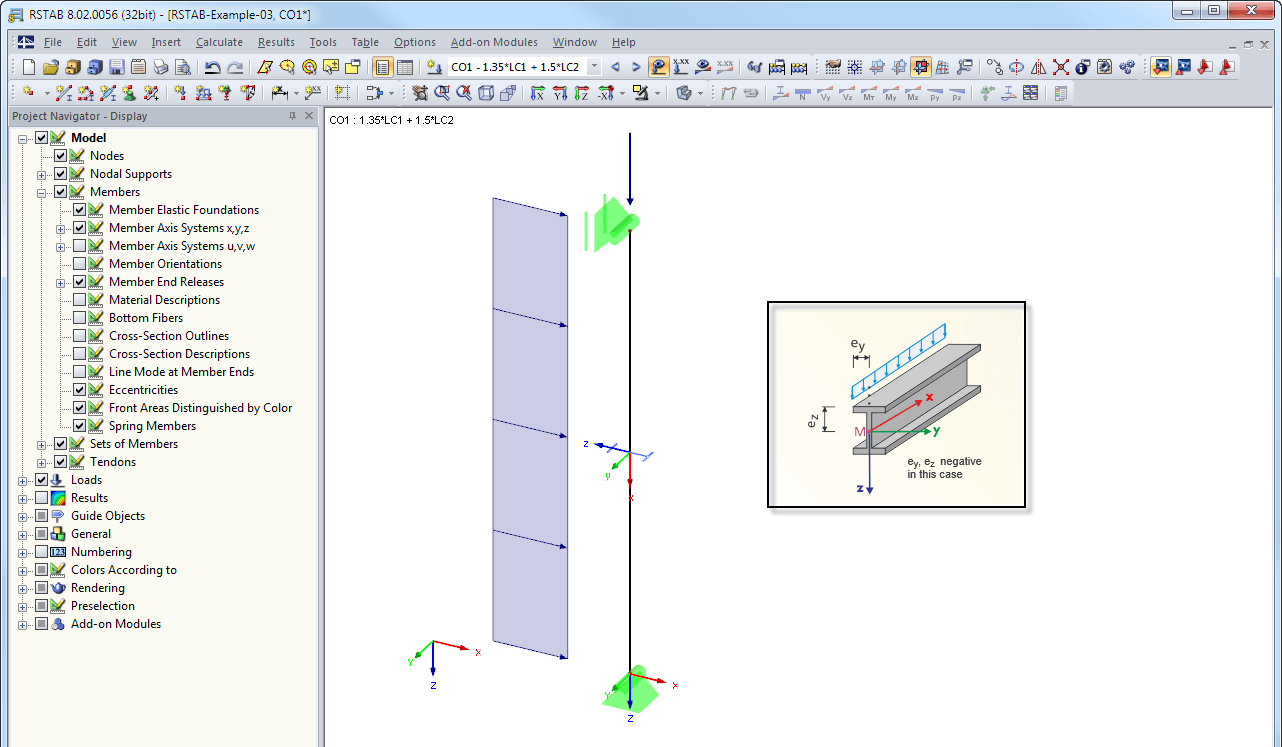Click the red X delete selection icon
The width and height of the screenshot is (1282, 747).
tap(1060, 67)
